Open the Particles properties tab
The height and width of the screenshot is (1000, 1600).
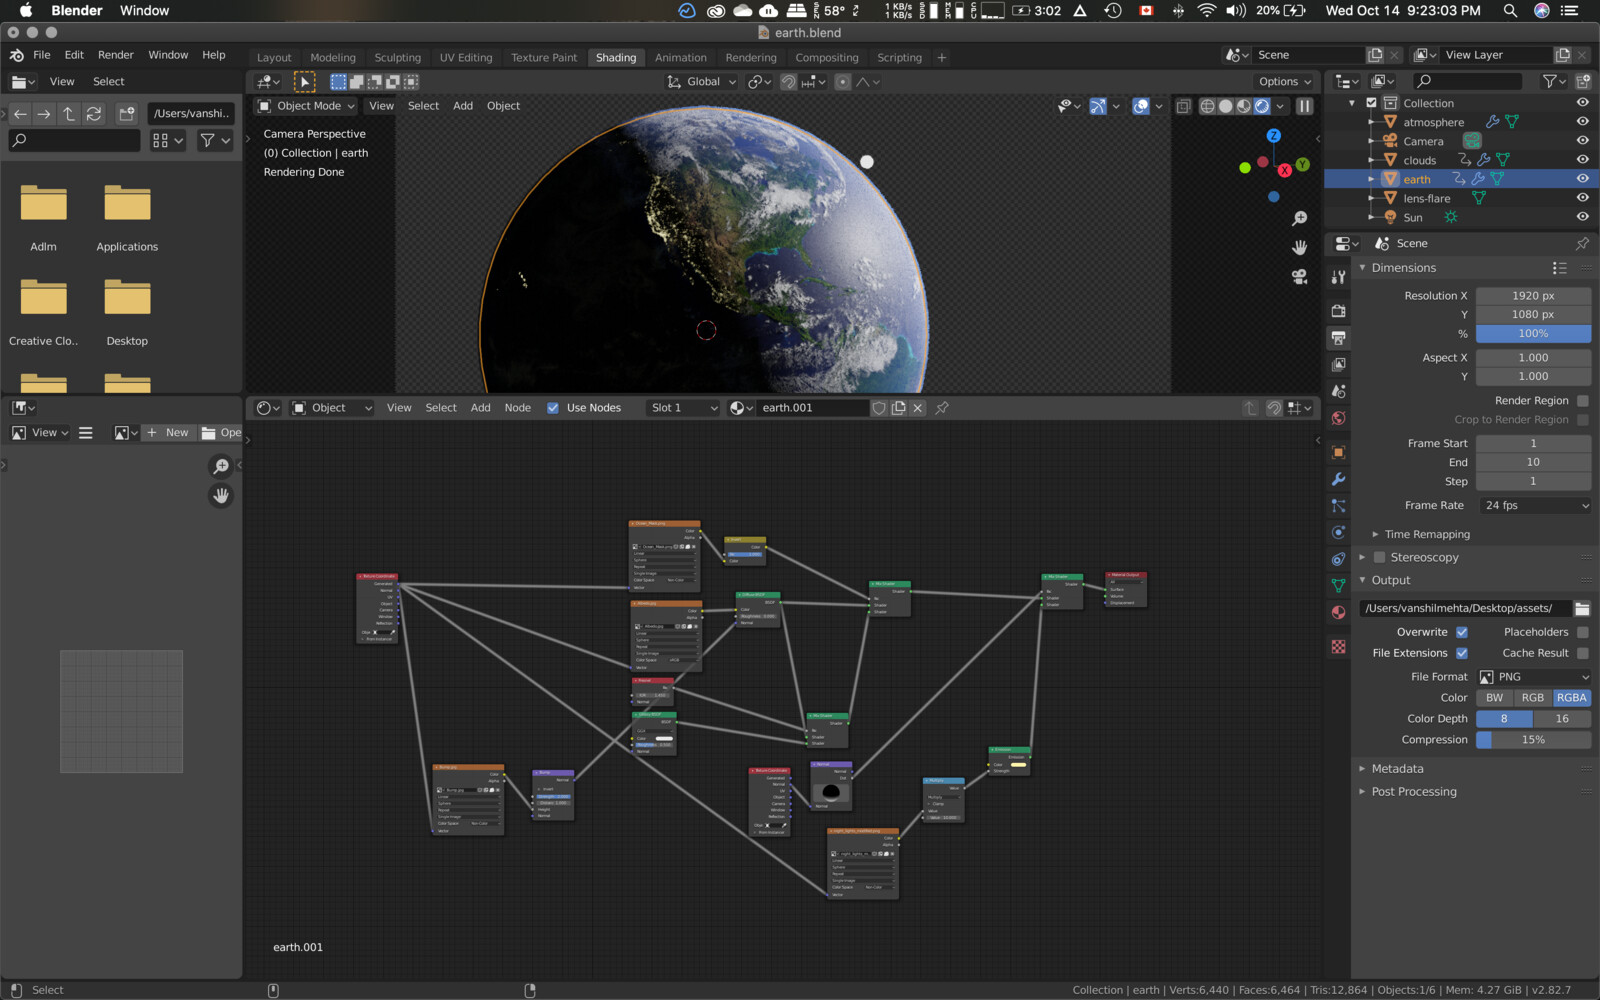point(1338,506)
